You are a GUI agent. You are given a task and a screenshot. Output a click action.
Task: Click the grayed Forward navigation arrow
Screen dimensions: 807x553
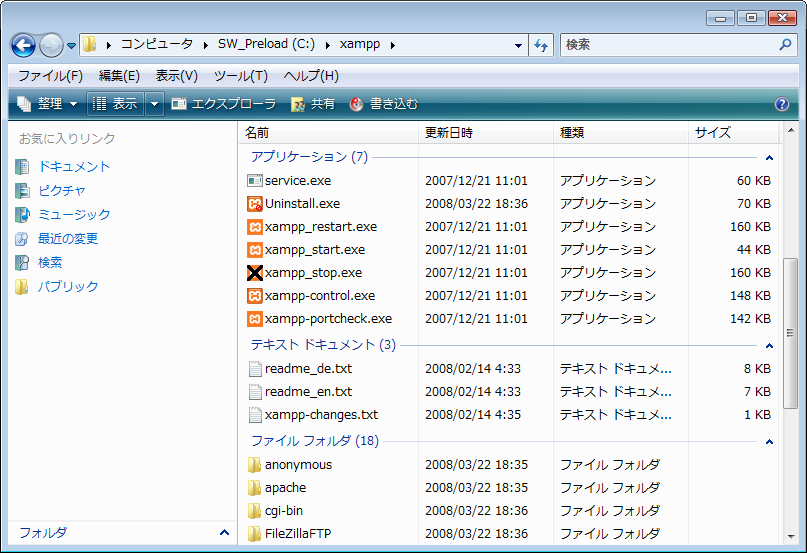coord(51,45)
